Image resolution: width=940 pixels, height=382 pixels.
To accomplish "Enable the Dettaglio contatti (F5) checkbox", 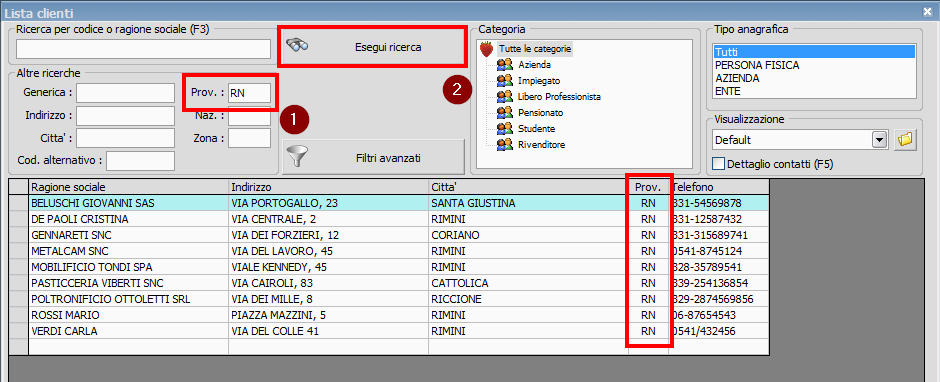I will click(x=718, y=163).
